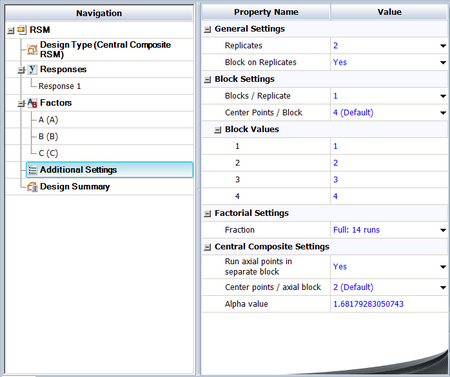Select the RSM tree item
Viewport: 450px width, 377px height.
pyautogui.click(x=40, y=30)
